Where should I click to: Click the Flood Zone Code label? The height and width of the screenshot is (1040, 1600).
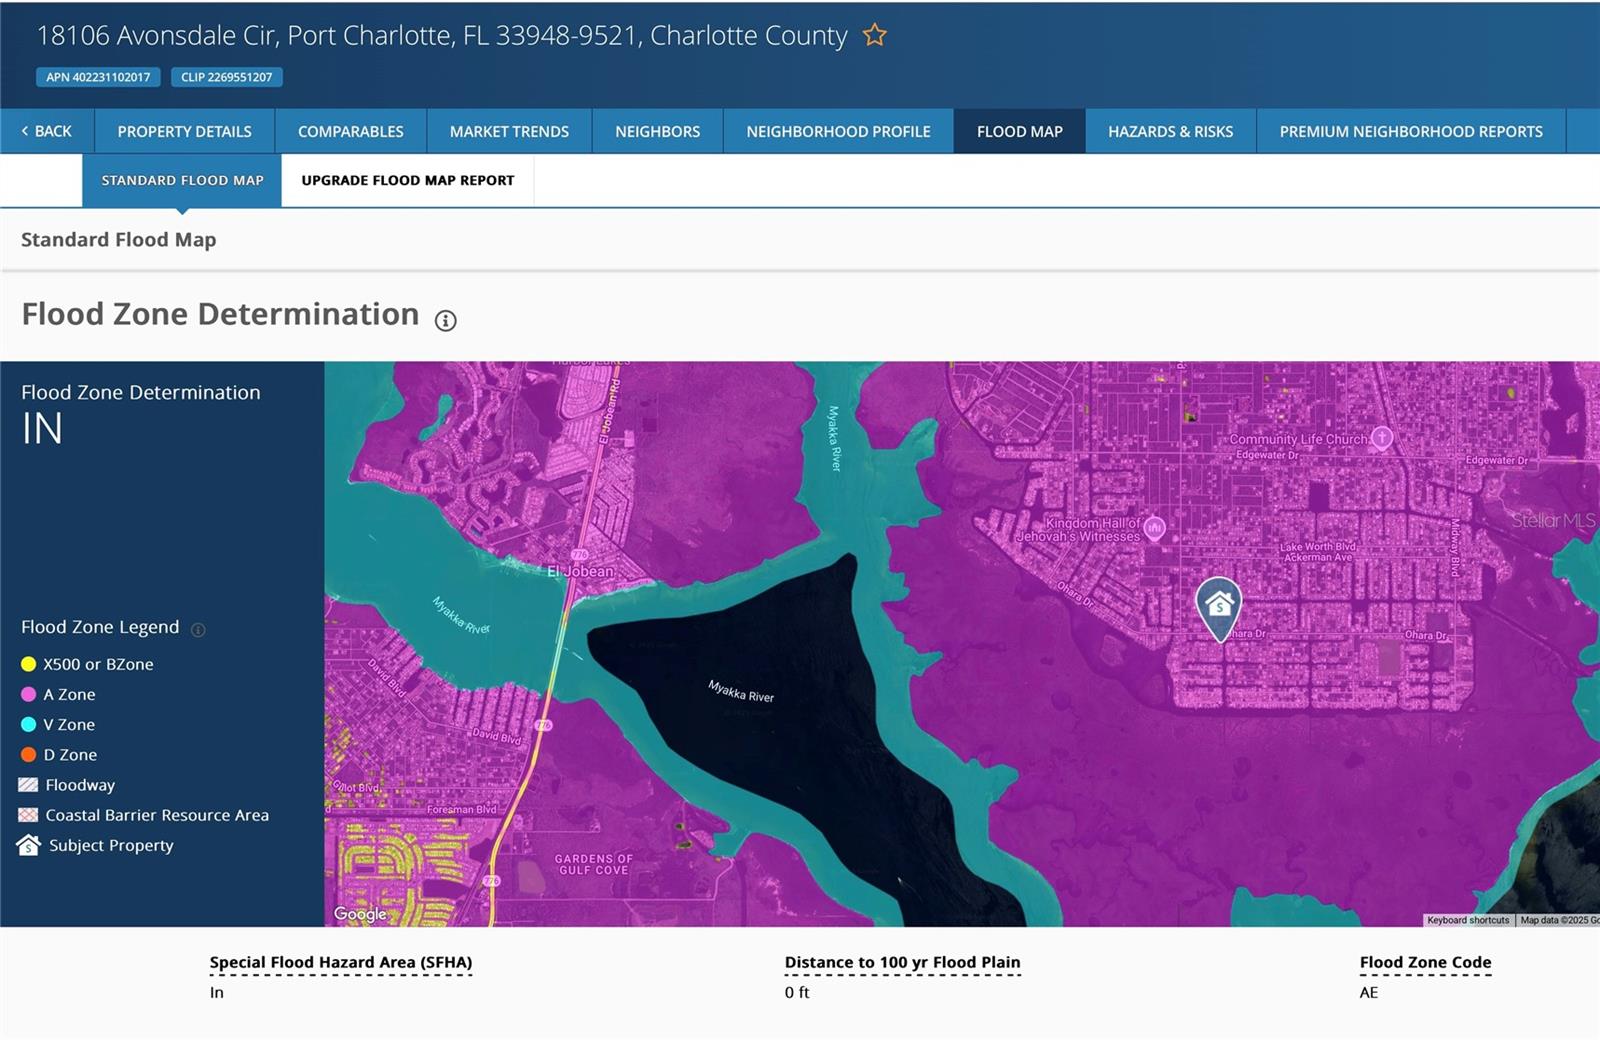1425,962
